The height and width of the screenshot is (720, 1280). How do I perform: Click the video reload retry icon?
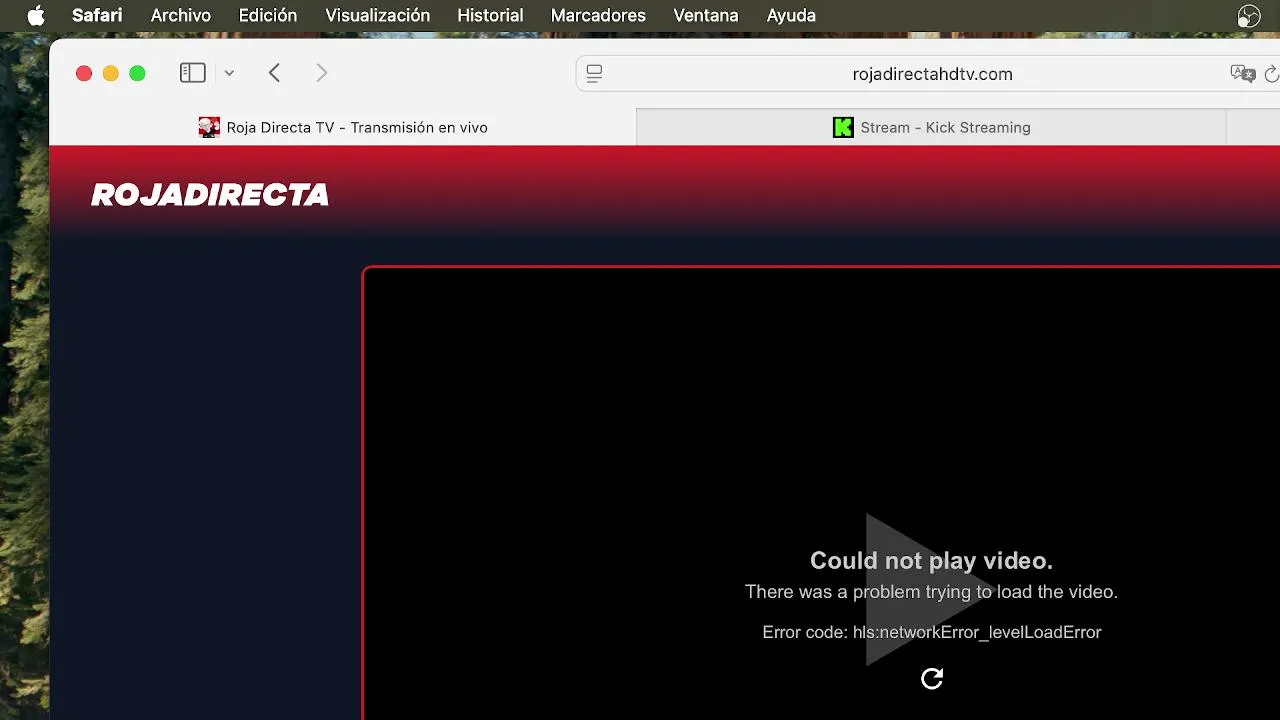pos(932,679)
